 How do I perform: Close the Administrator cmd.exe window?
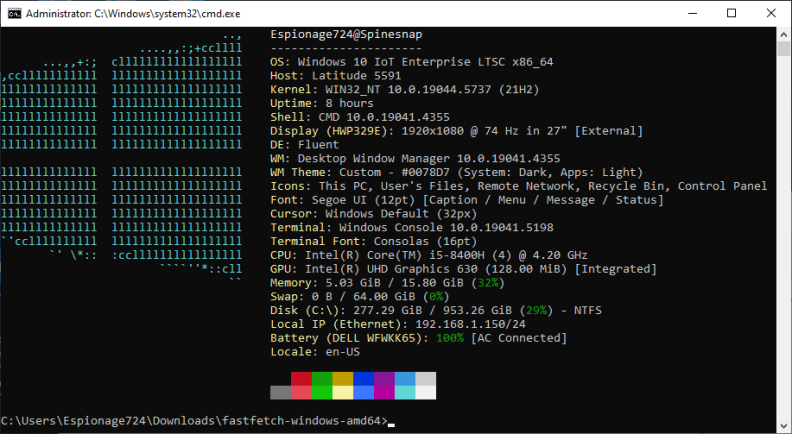coord(771,14)
